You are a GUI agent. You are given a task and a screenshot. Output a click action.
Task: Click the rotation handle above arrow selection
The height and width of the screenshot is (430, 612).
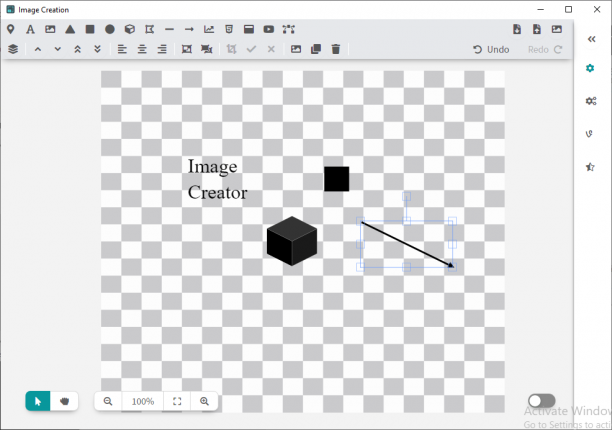coord(406,196)
